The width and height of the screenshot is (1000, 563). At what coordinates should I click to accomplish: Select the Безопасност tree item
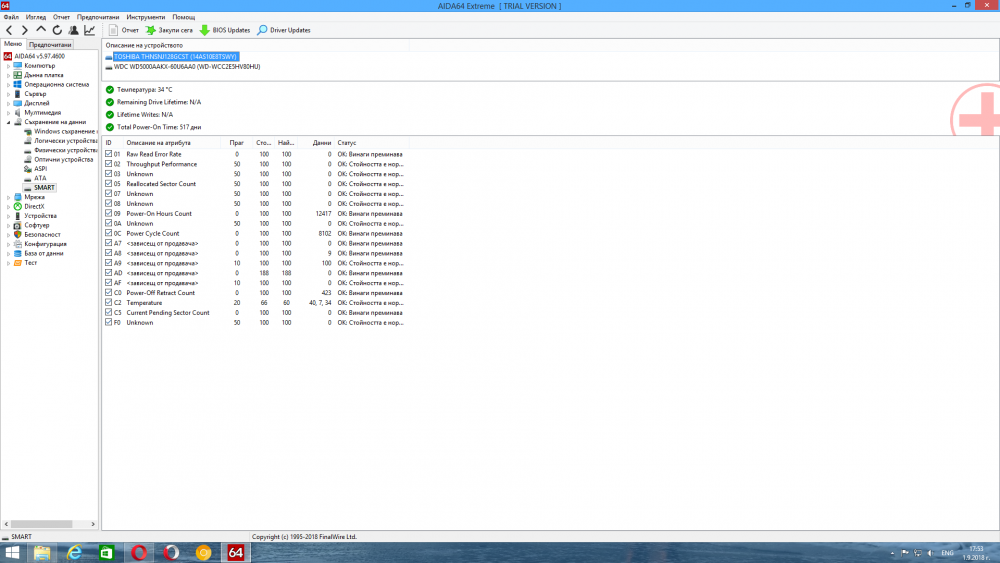43,235
